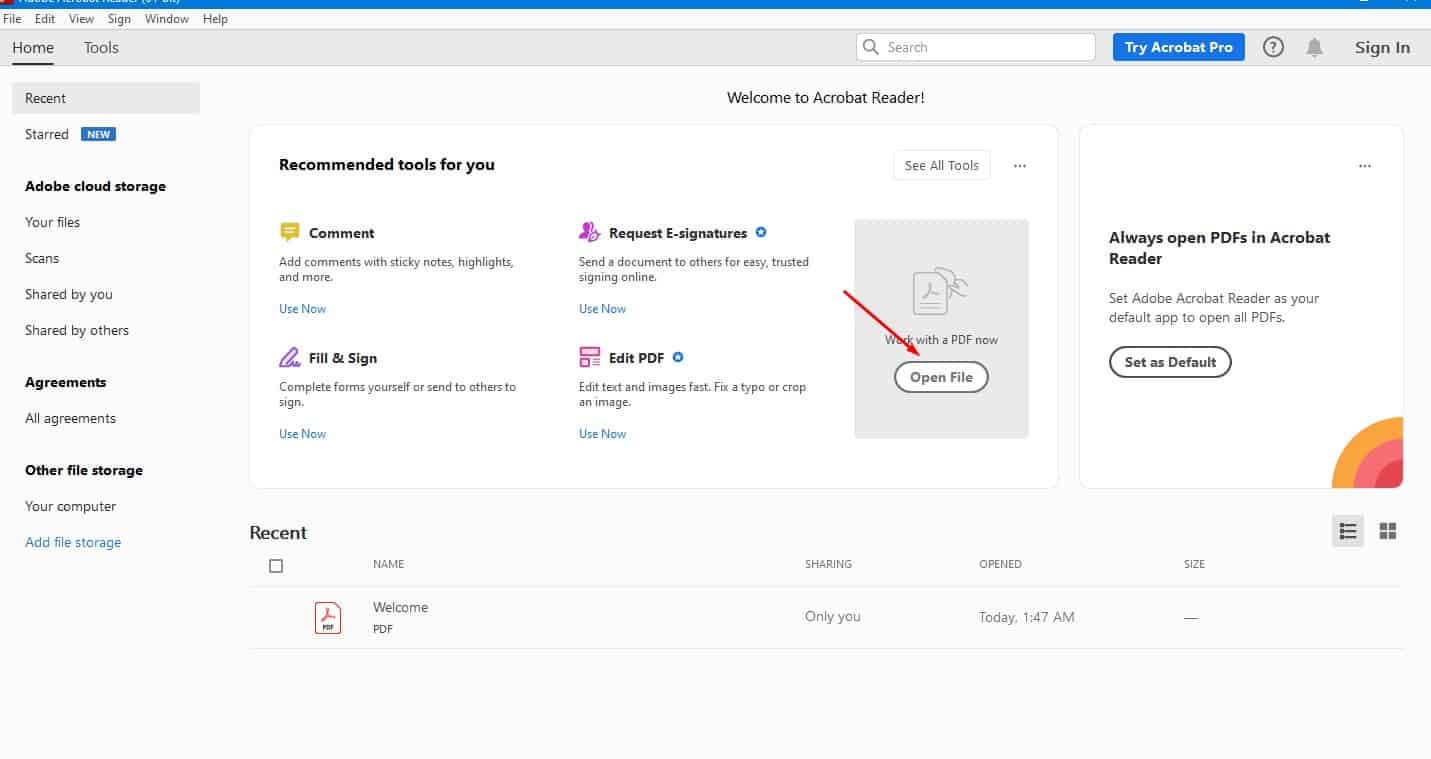Switch Recent files to list view

pyautogui.click(x=1348, y=531)
